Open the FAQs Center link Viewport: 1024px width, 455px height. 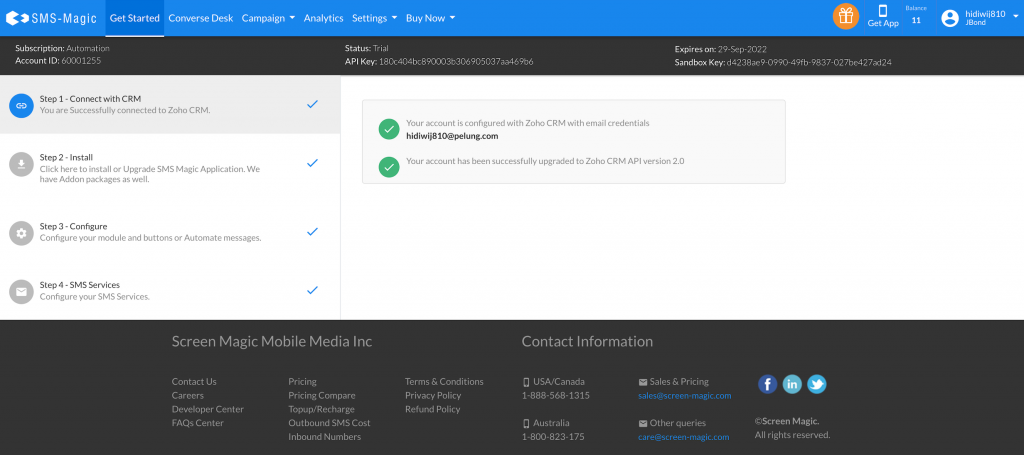pyautogui.click(x=197, y=423)
